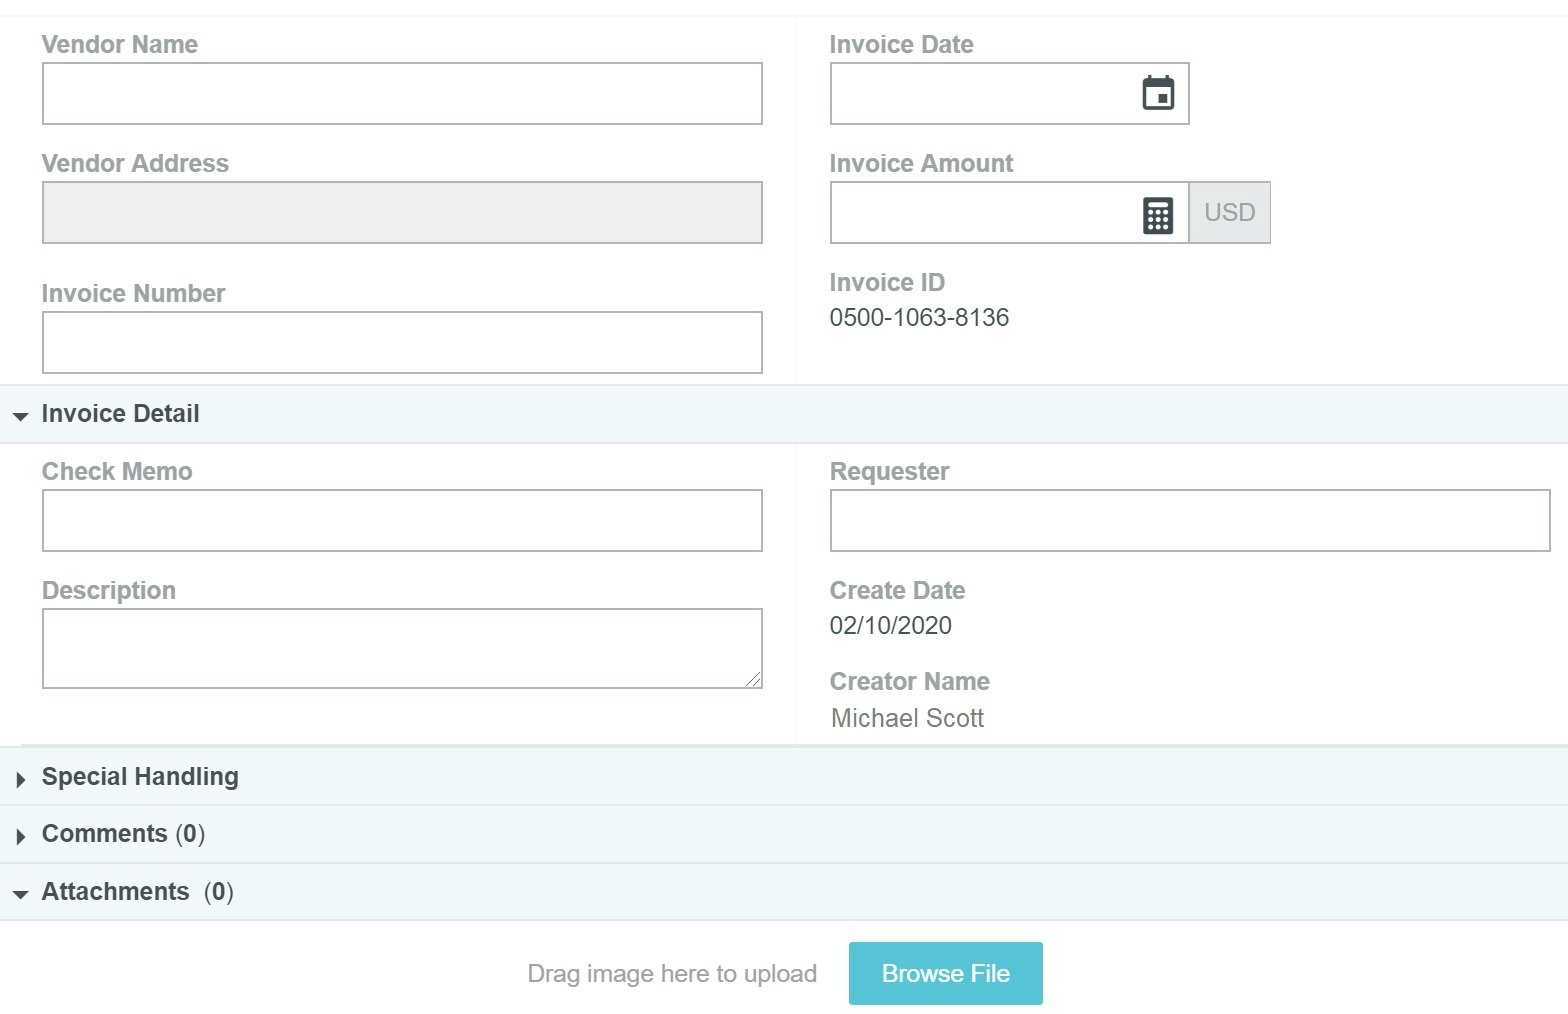Click the Check Memo input field
The height and width of the screenshot is (1014, 1568).
(402, 521)
